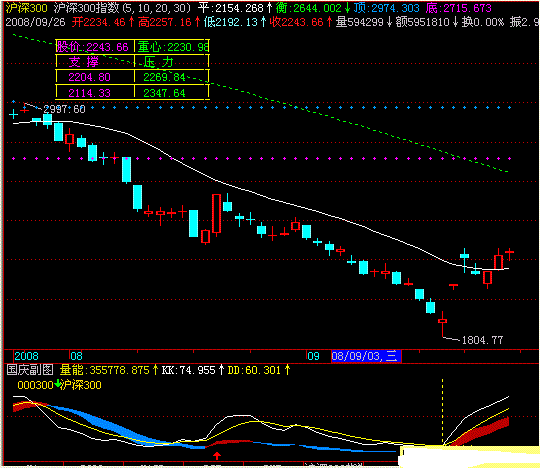Screen dimensions: 540x468
Task: Click the candlestick at the 1804.77 low
Action: coord(443,324)
